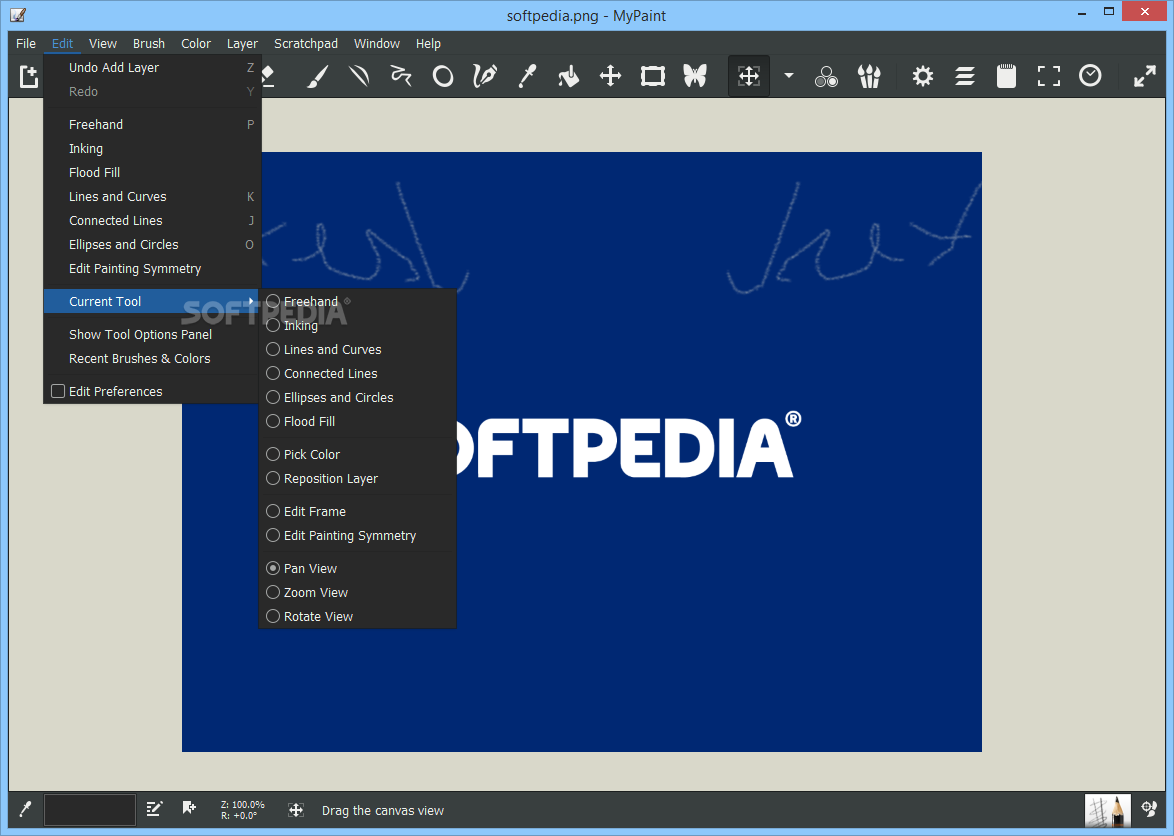
Task: Select Flood Fill radio option
Action: pos(273,421)
